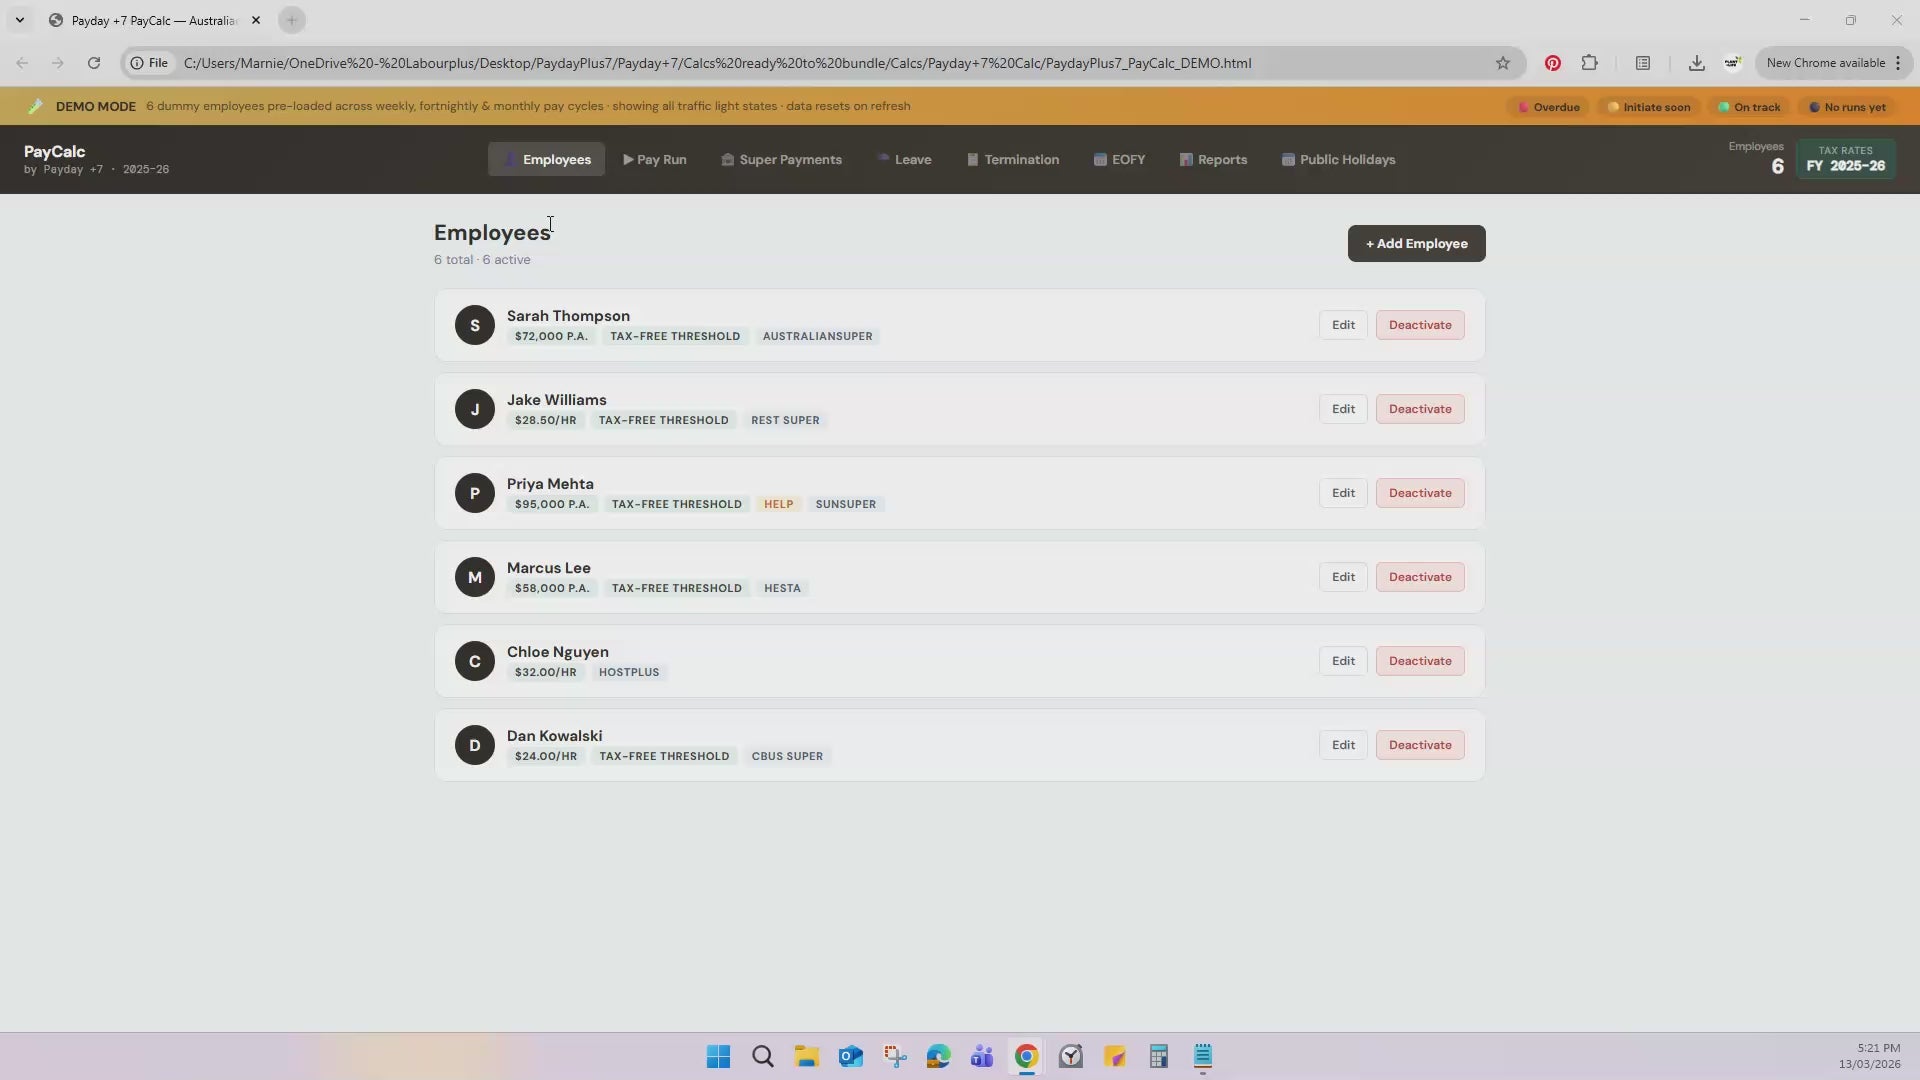Click the TAX RATES FY 2025-26 badge
The width and height of the screenshot is (1920, 1080).
(1846, 159)
